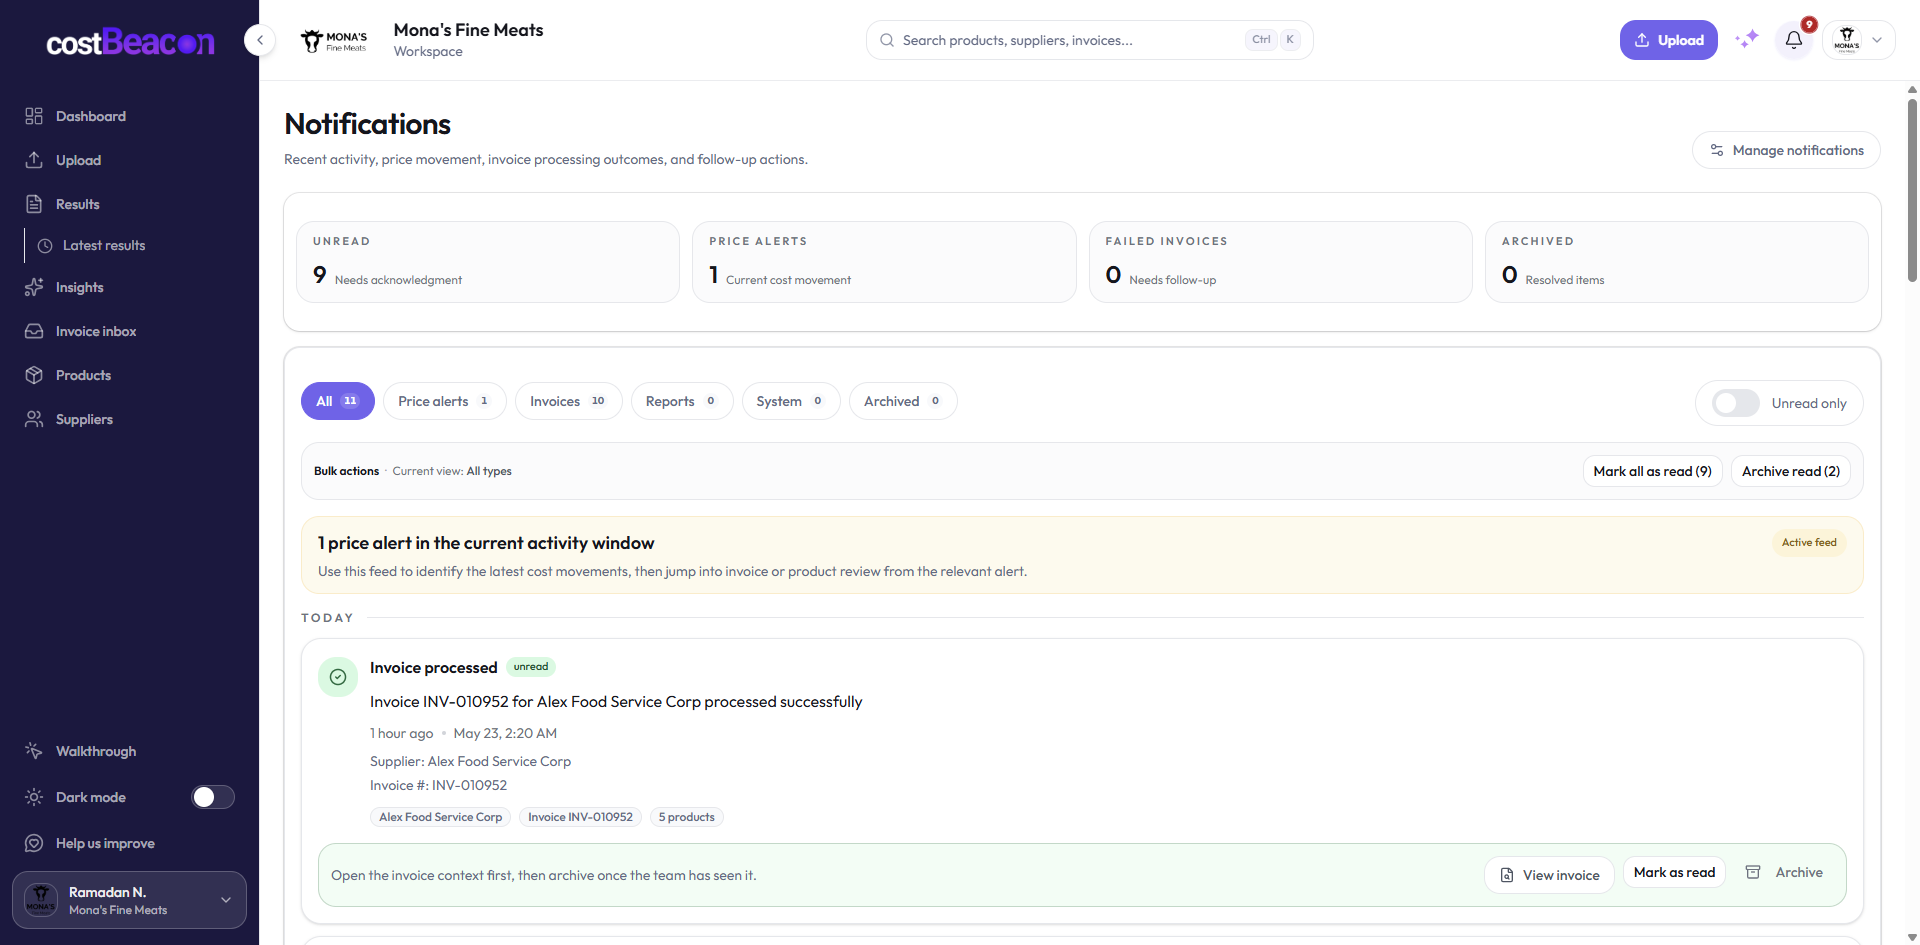This screenshot has width=1920, height=945.
Task: Click the 5 products tag
Action: [686, 817]
